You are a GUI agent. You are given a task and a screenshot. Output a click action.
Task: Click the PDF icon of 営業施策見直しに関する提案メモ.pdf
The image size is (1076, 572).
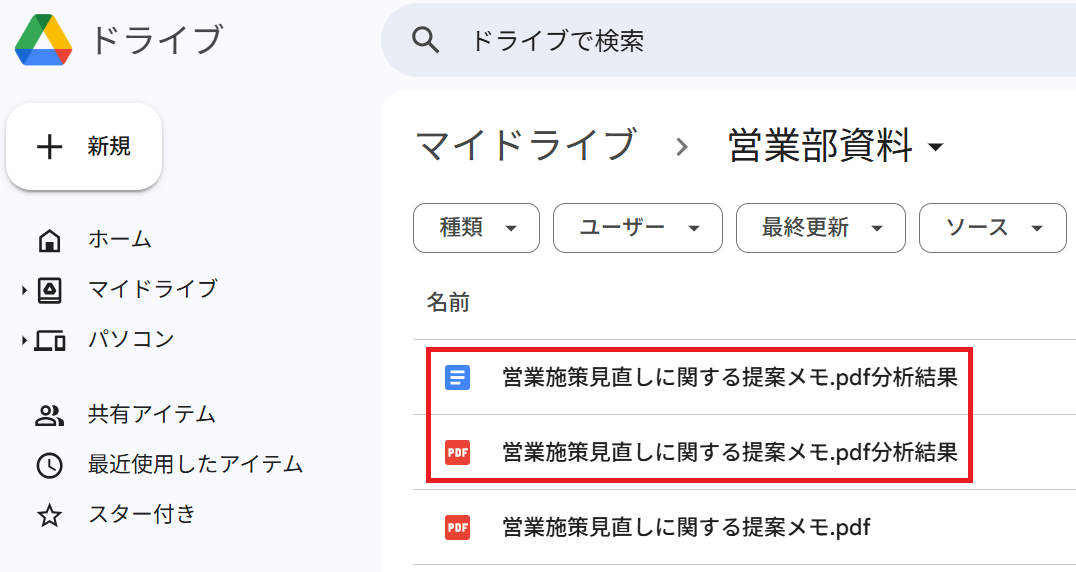(457, 527)
